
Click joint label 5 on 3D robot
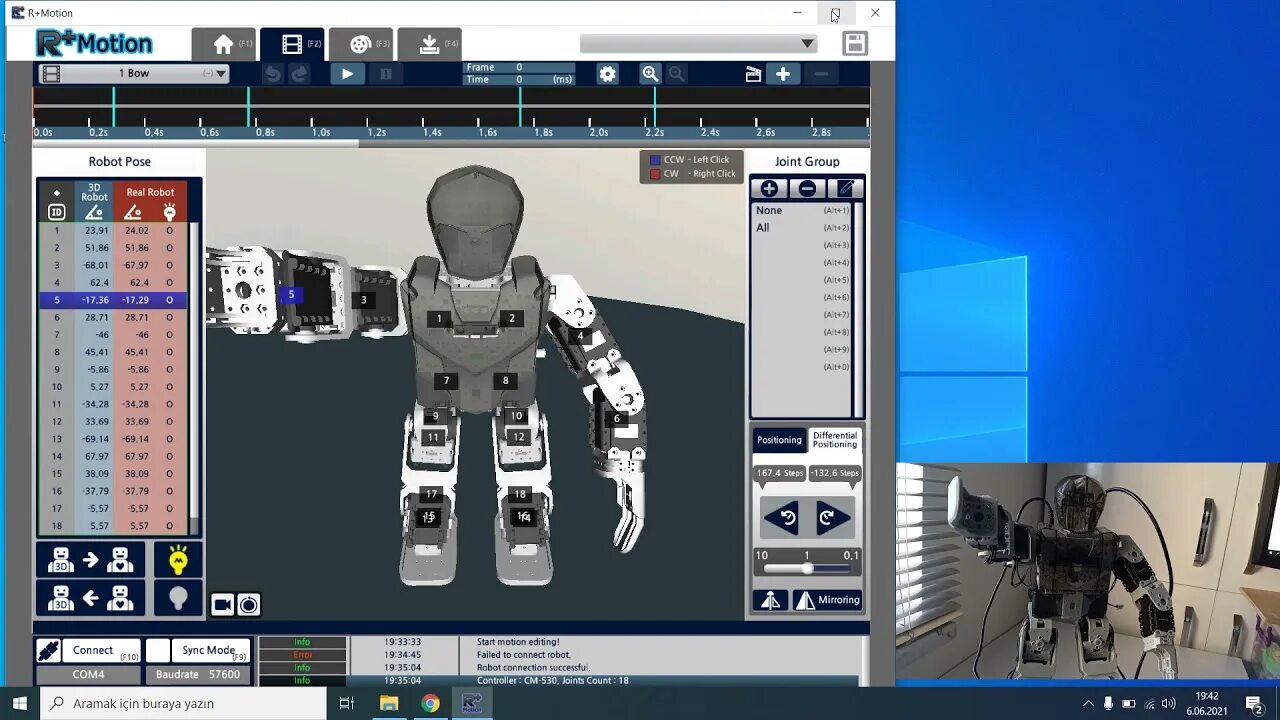pos(291,294)
